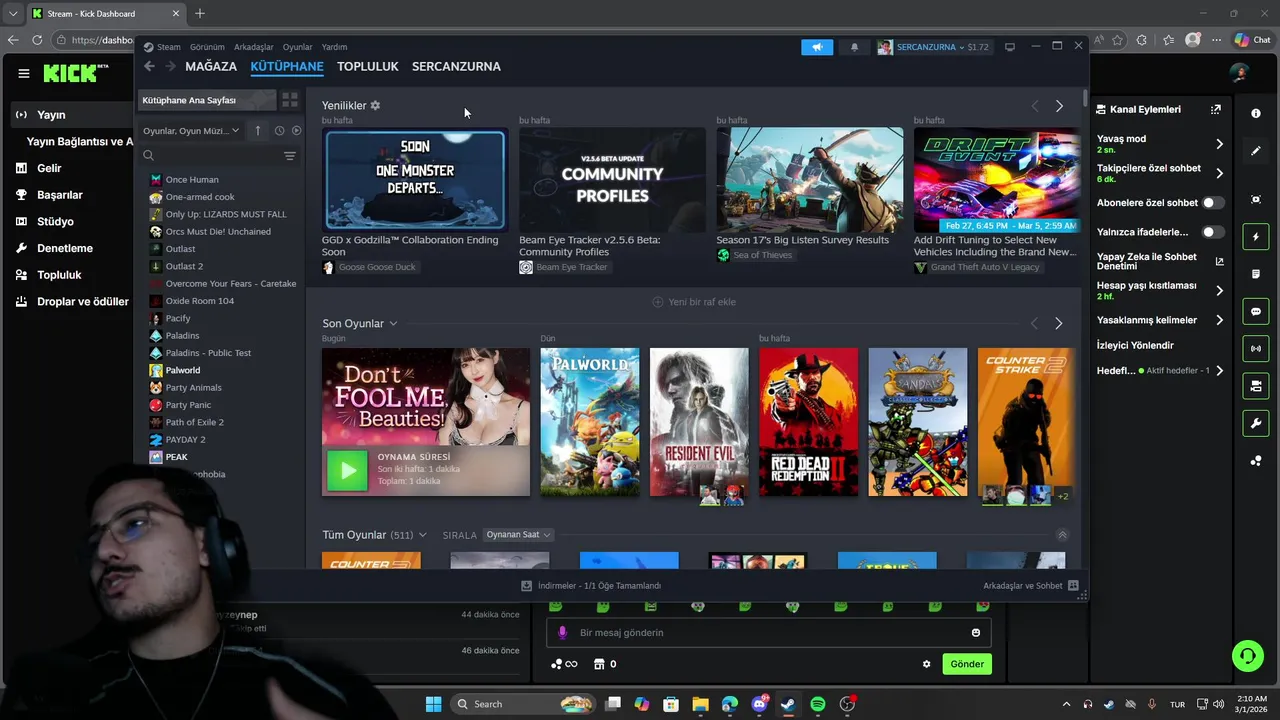Open Kick chat settings gear
This screenshot has width=1280, height=720.
click(x=926, y=664)
